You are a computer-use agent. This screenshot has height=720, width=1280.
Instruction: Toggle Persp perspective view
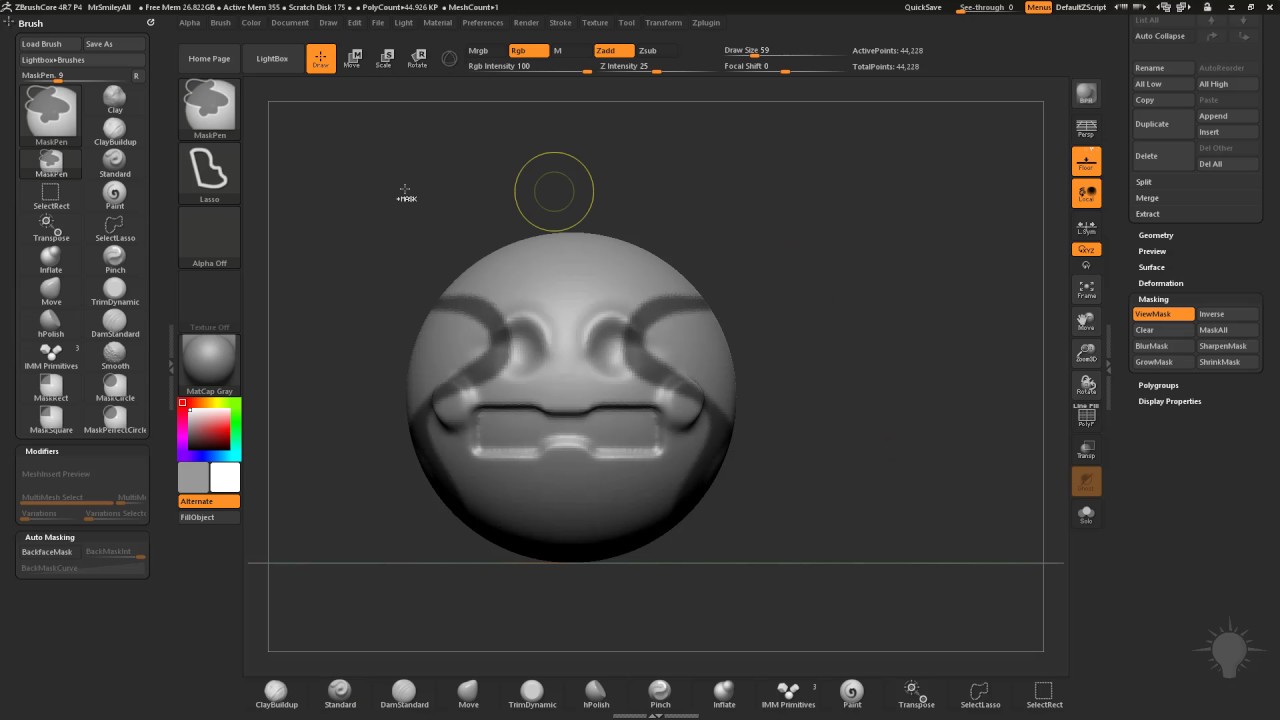click(x=1086, y=128)
